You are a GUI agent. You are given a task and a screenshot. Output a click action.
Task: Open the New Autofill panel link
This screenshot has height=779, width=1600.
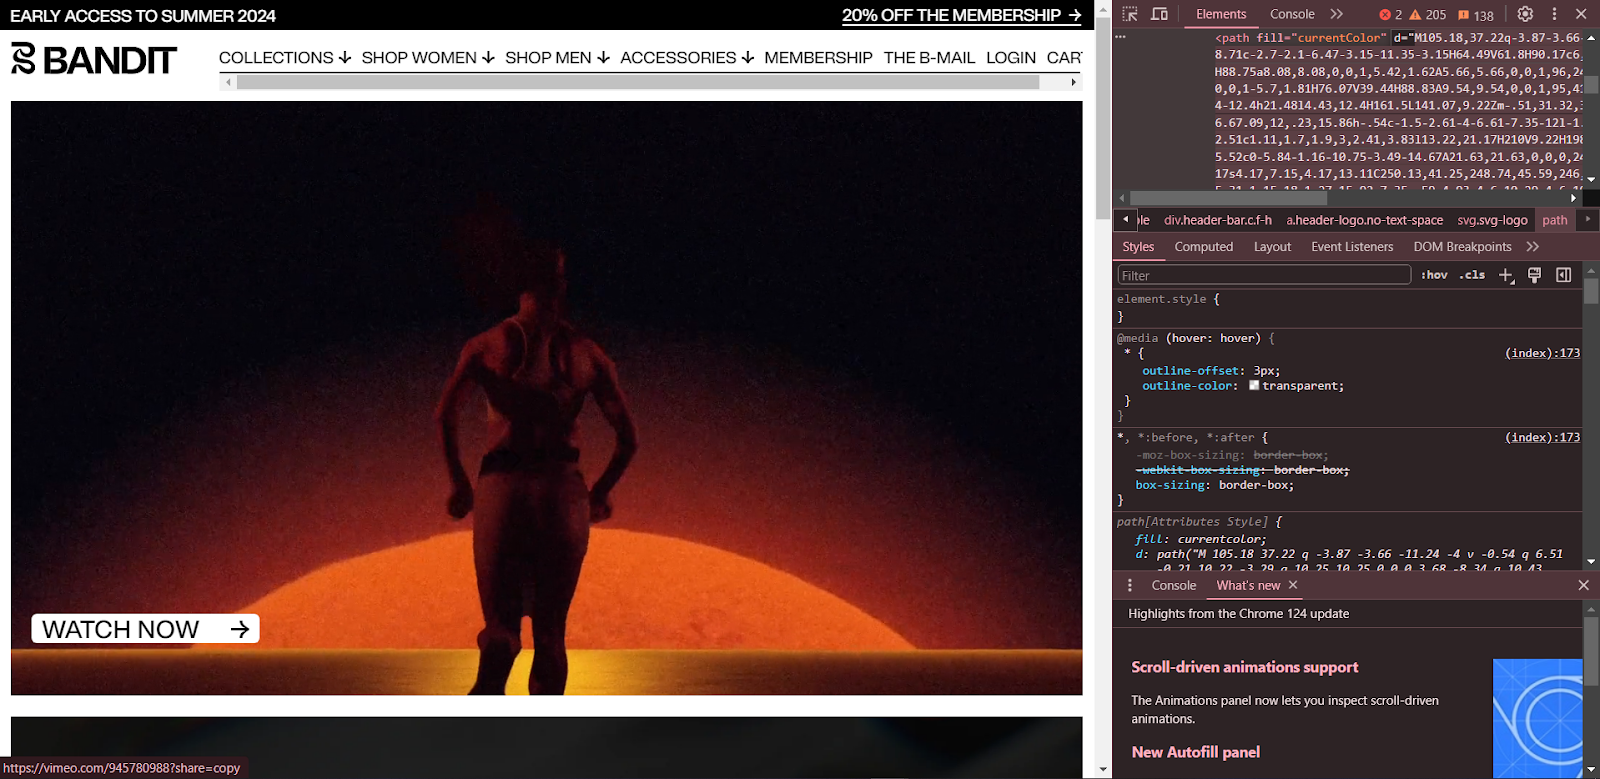click(x=1195, y=752)
